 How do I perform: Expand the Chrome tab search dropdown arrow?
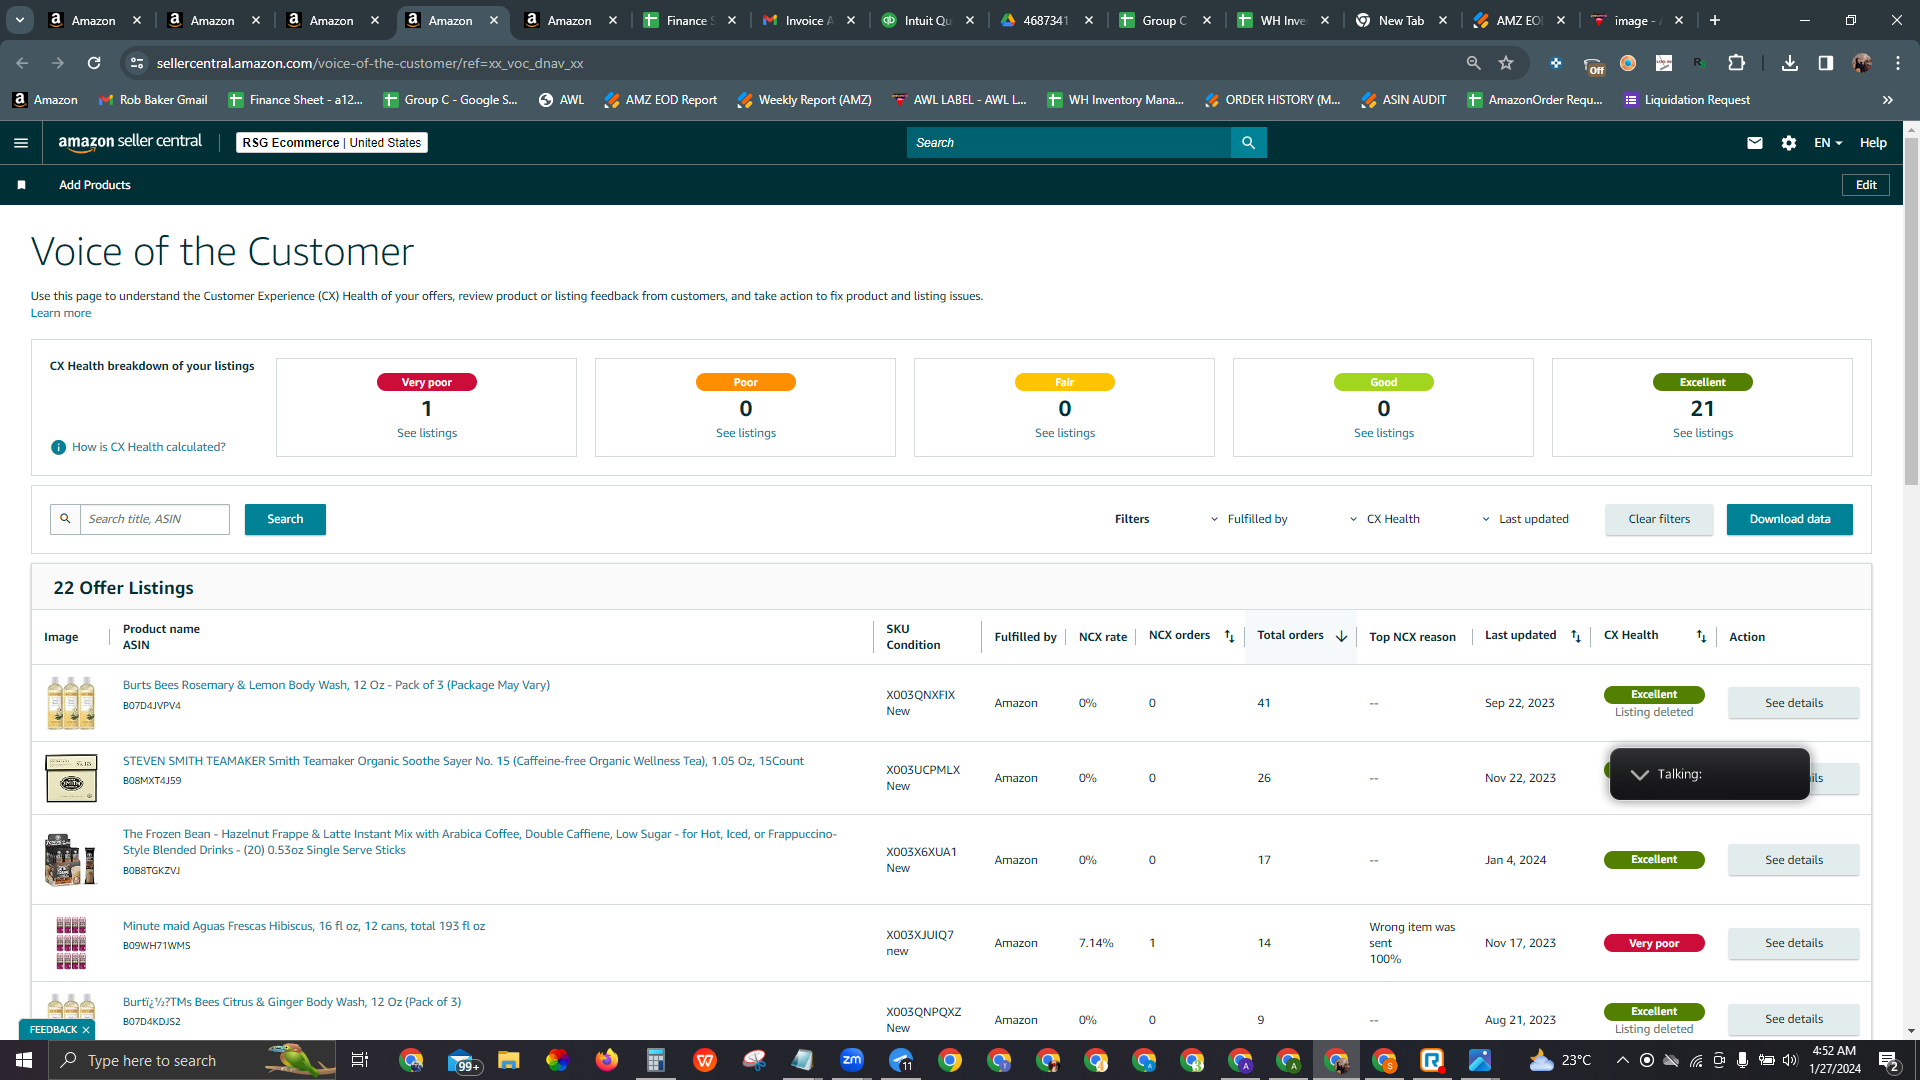[x=20, y=20]
